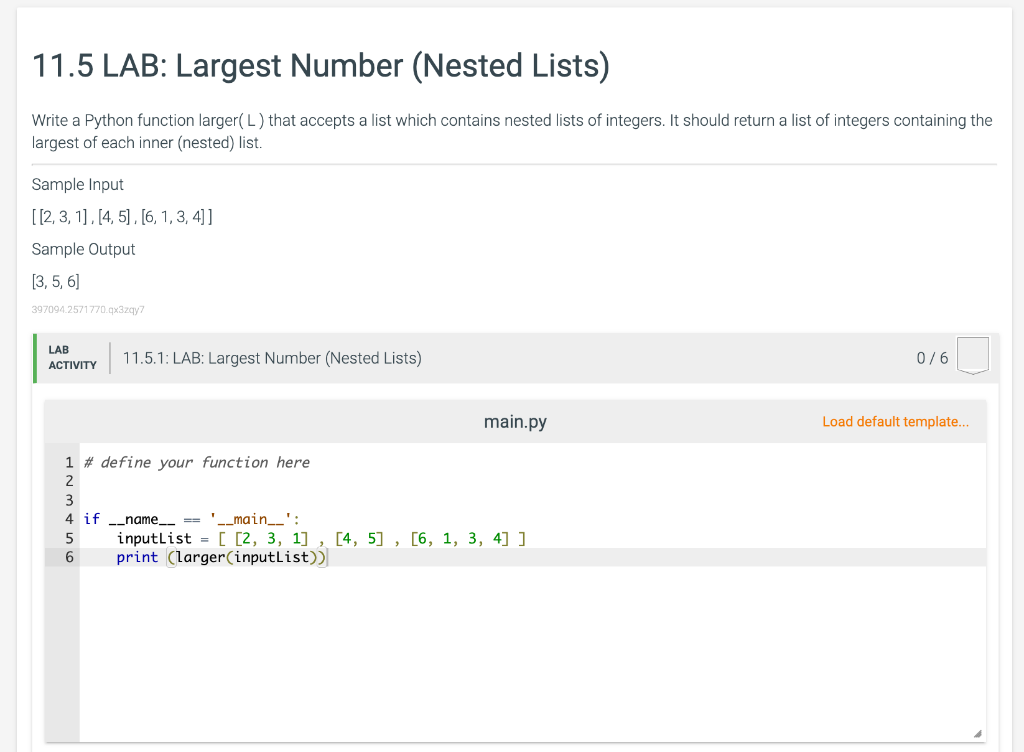This screenshot has height=752, width=1024.
Task: Select the Sample Output list [3, 5, 6]
Action: [x=56, y=281]
